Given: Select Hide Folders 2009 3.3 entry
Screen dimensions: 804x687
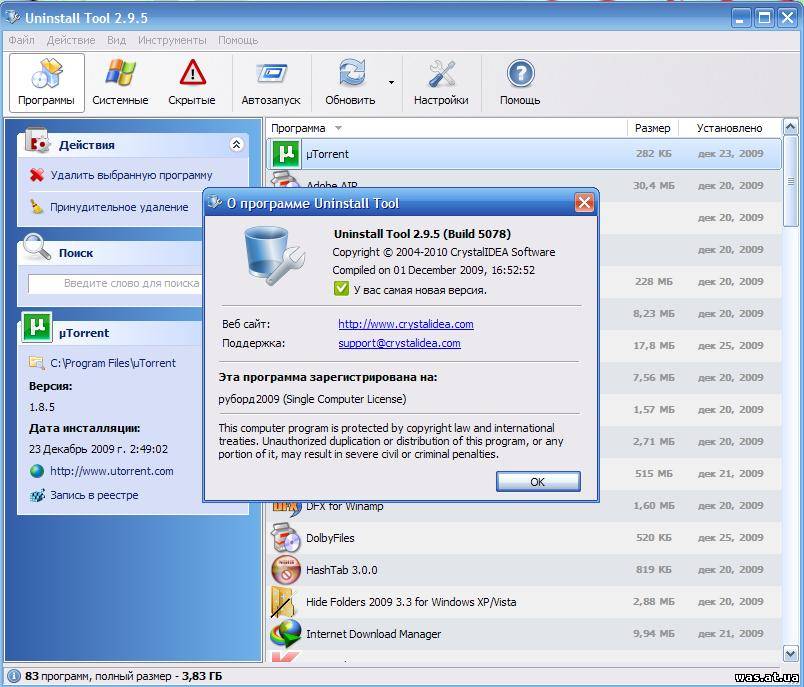Looking at the screenshot, I should [x=524, y=602].
